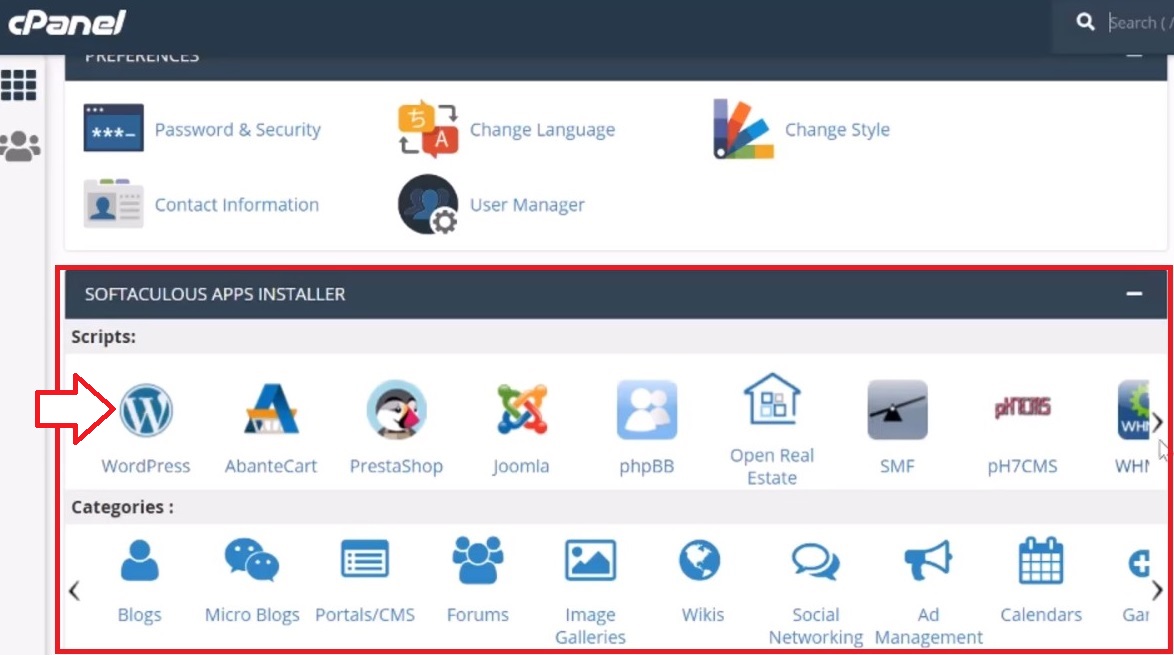Screen dimensions: 1174x655
Task: Open the Social Networking chat icon
Action: [x=816, y=561]
